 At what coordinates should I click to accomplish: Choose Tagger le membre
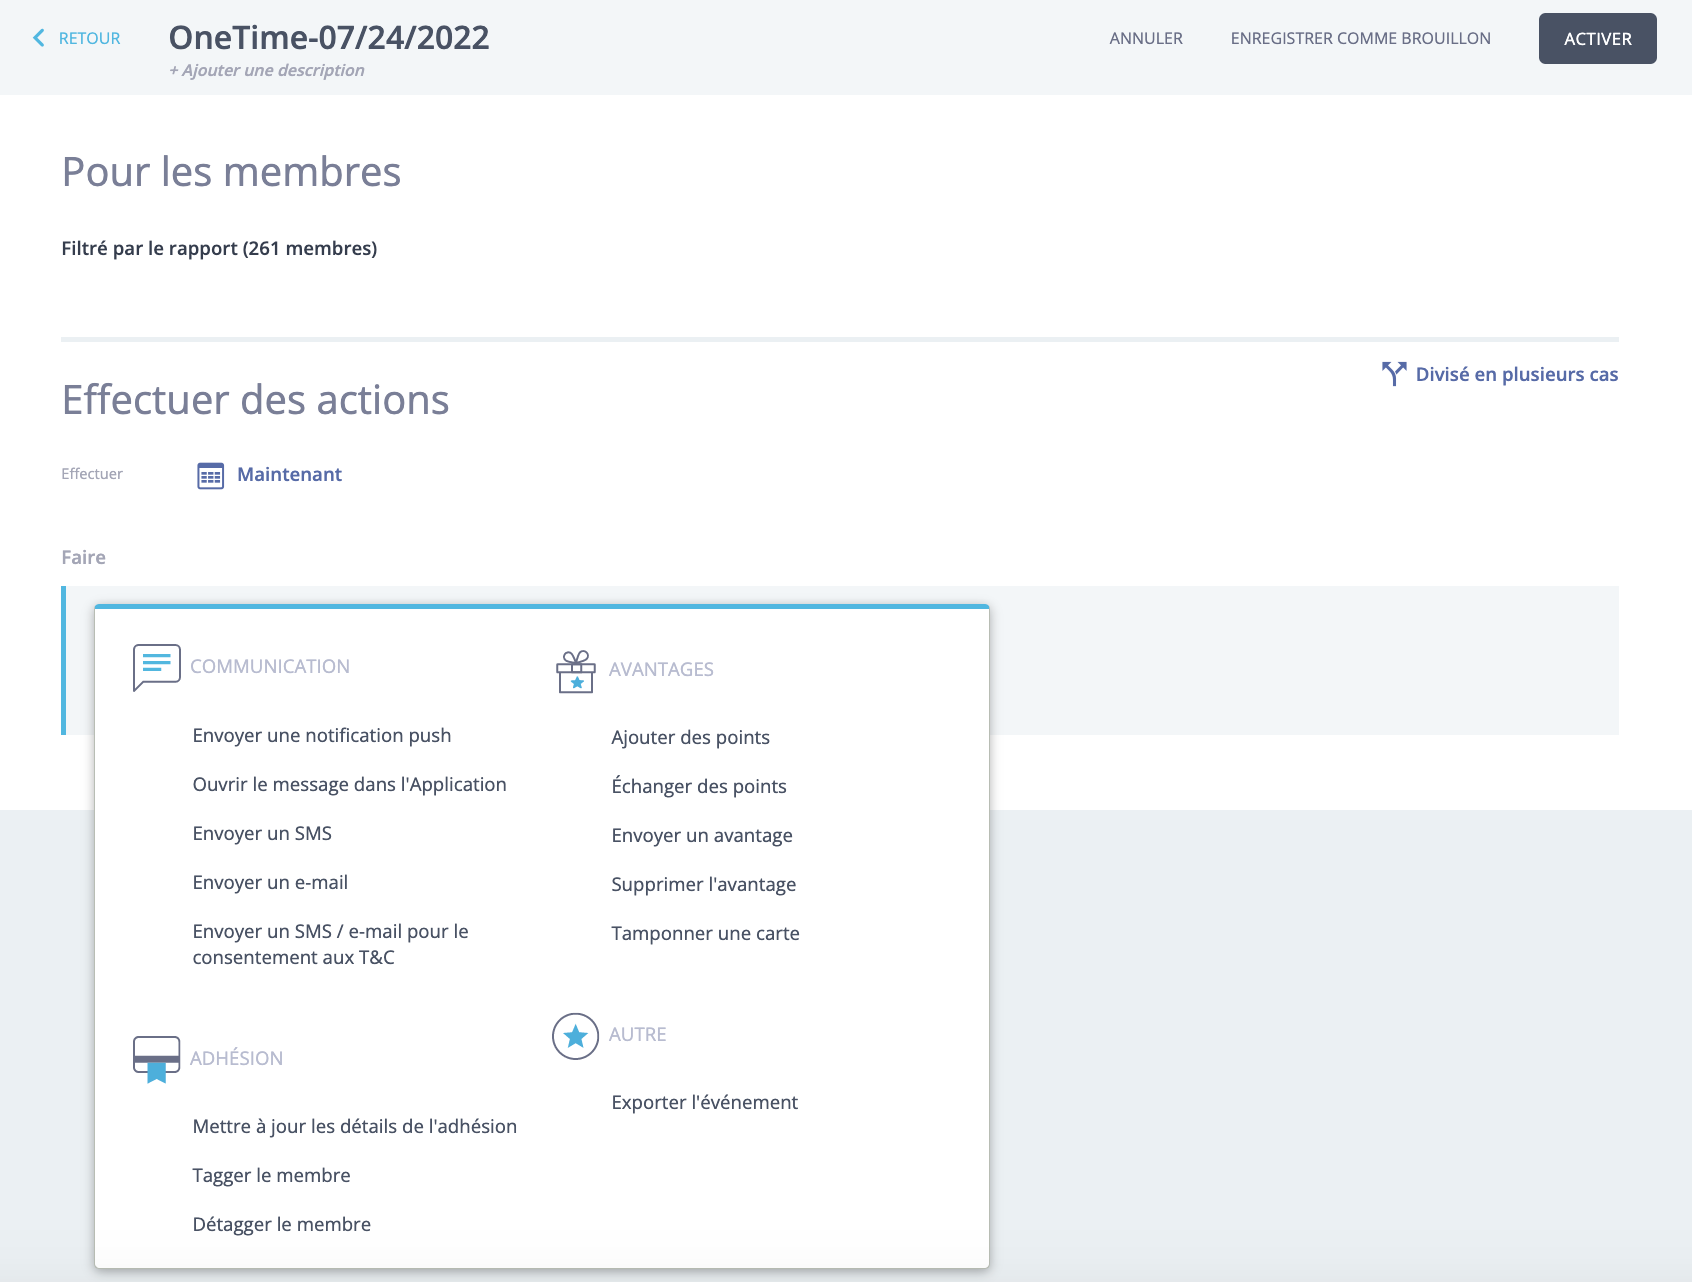pos(271,1175)
